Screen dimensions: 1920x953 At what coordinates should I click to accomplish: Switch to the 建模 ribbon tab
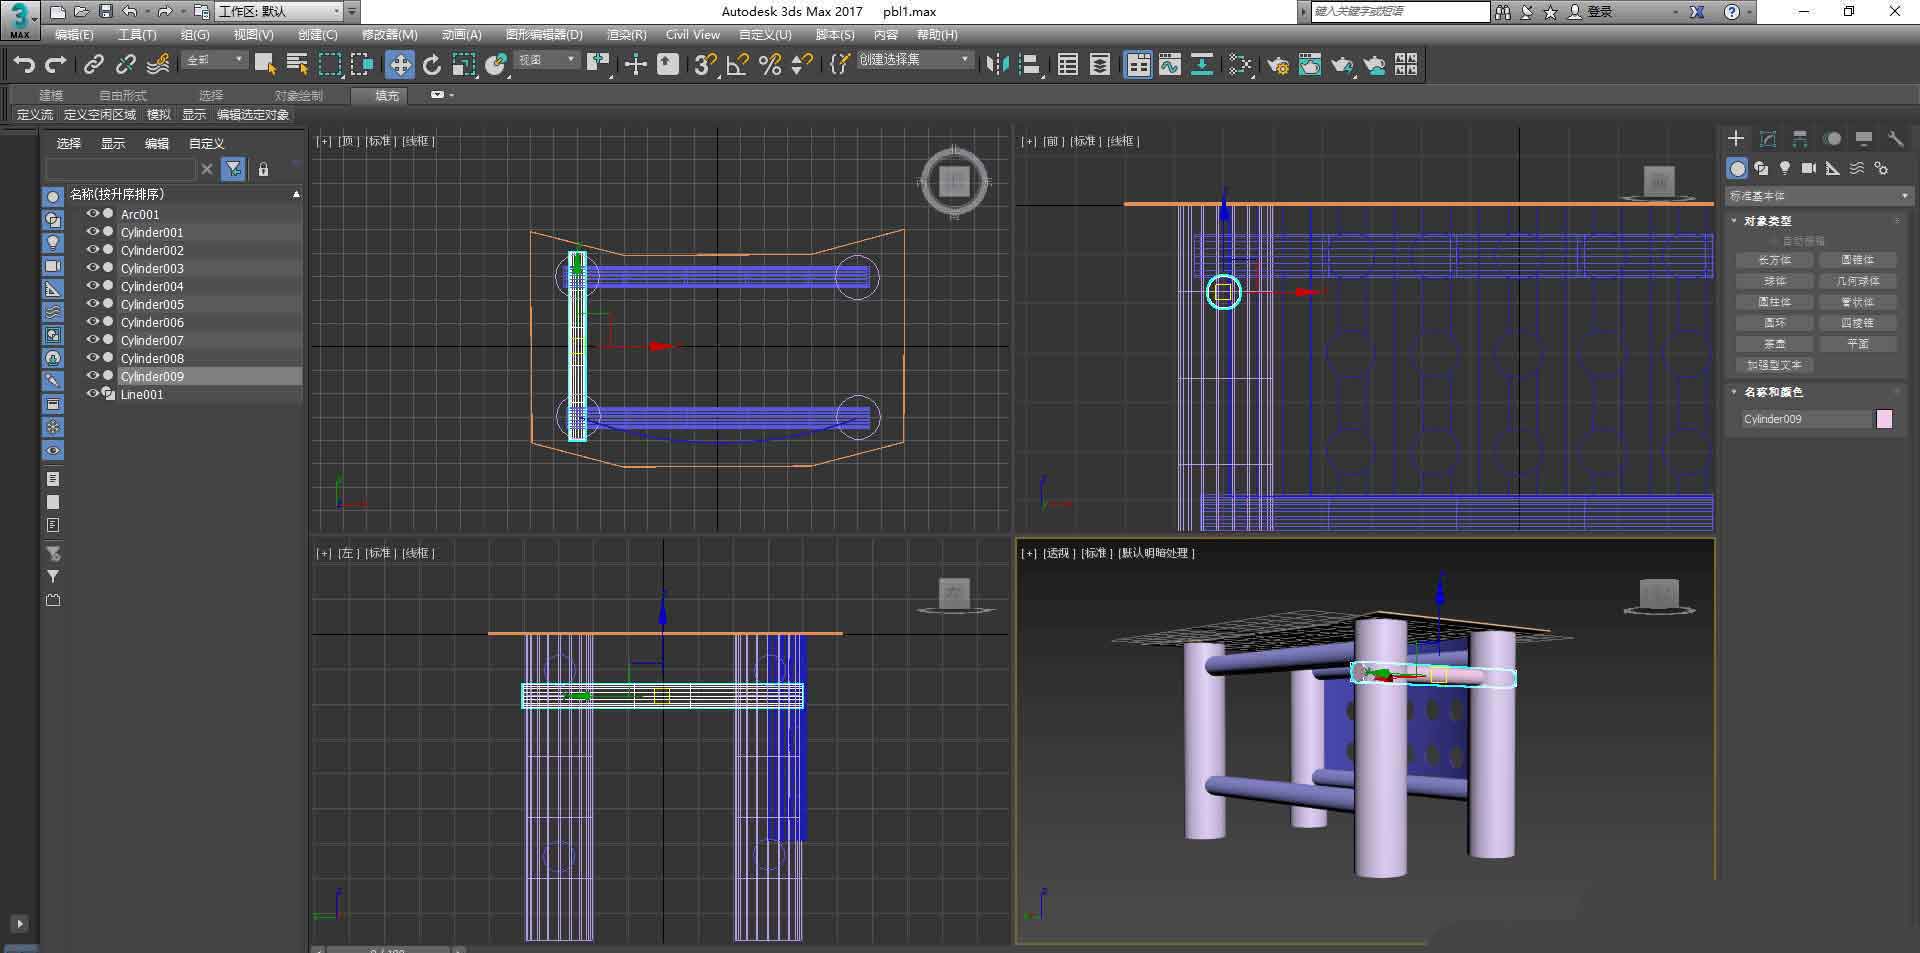tap(51, 96)
